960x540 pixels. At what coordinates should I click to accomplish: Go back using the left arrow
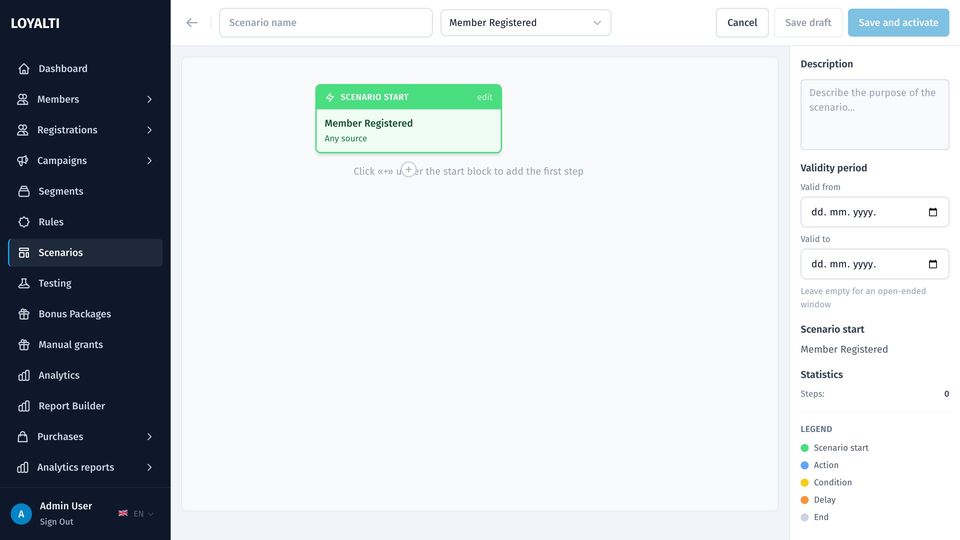coord(192,23)
